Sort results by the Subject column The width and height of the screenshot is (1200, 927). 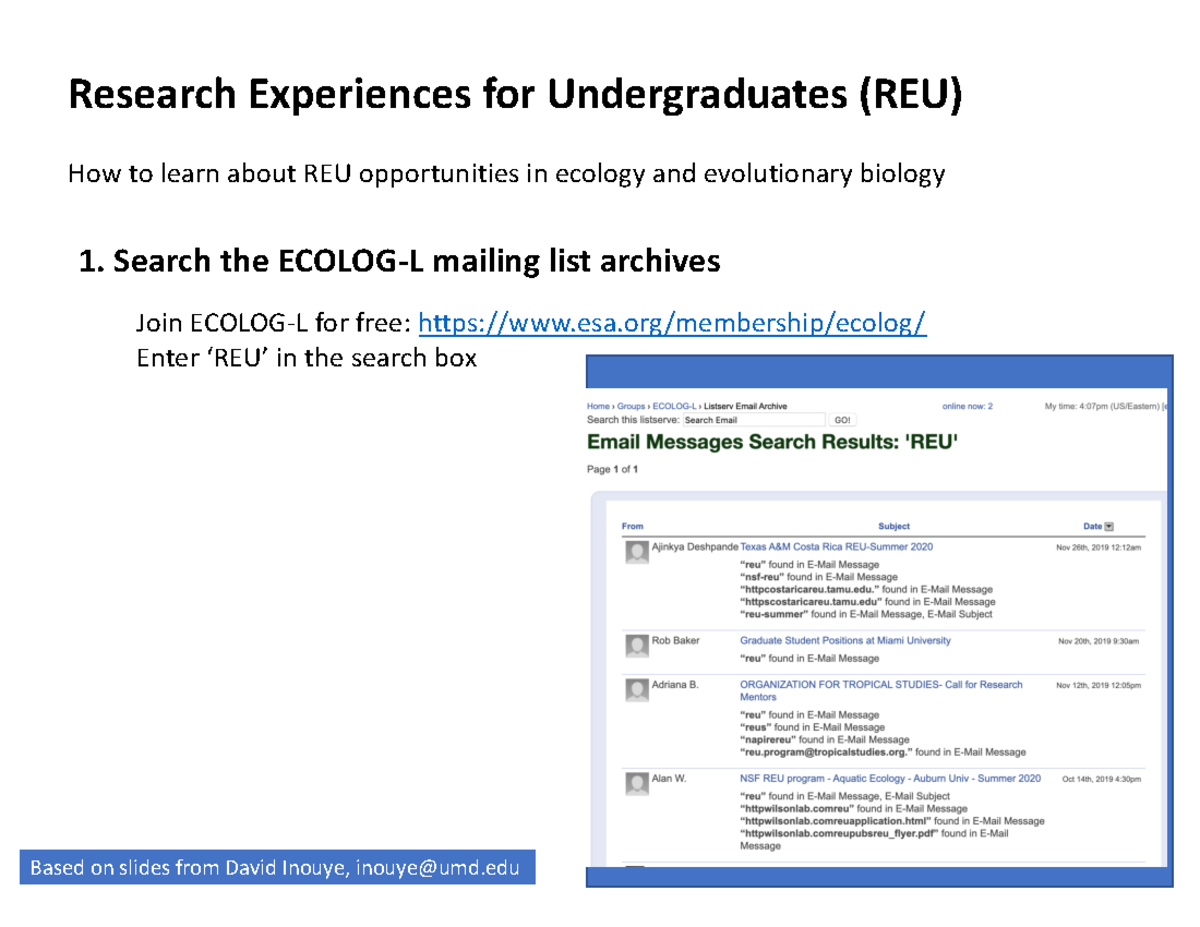click(x=894, y=525)
